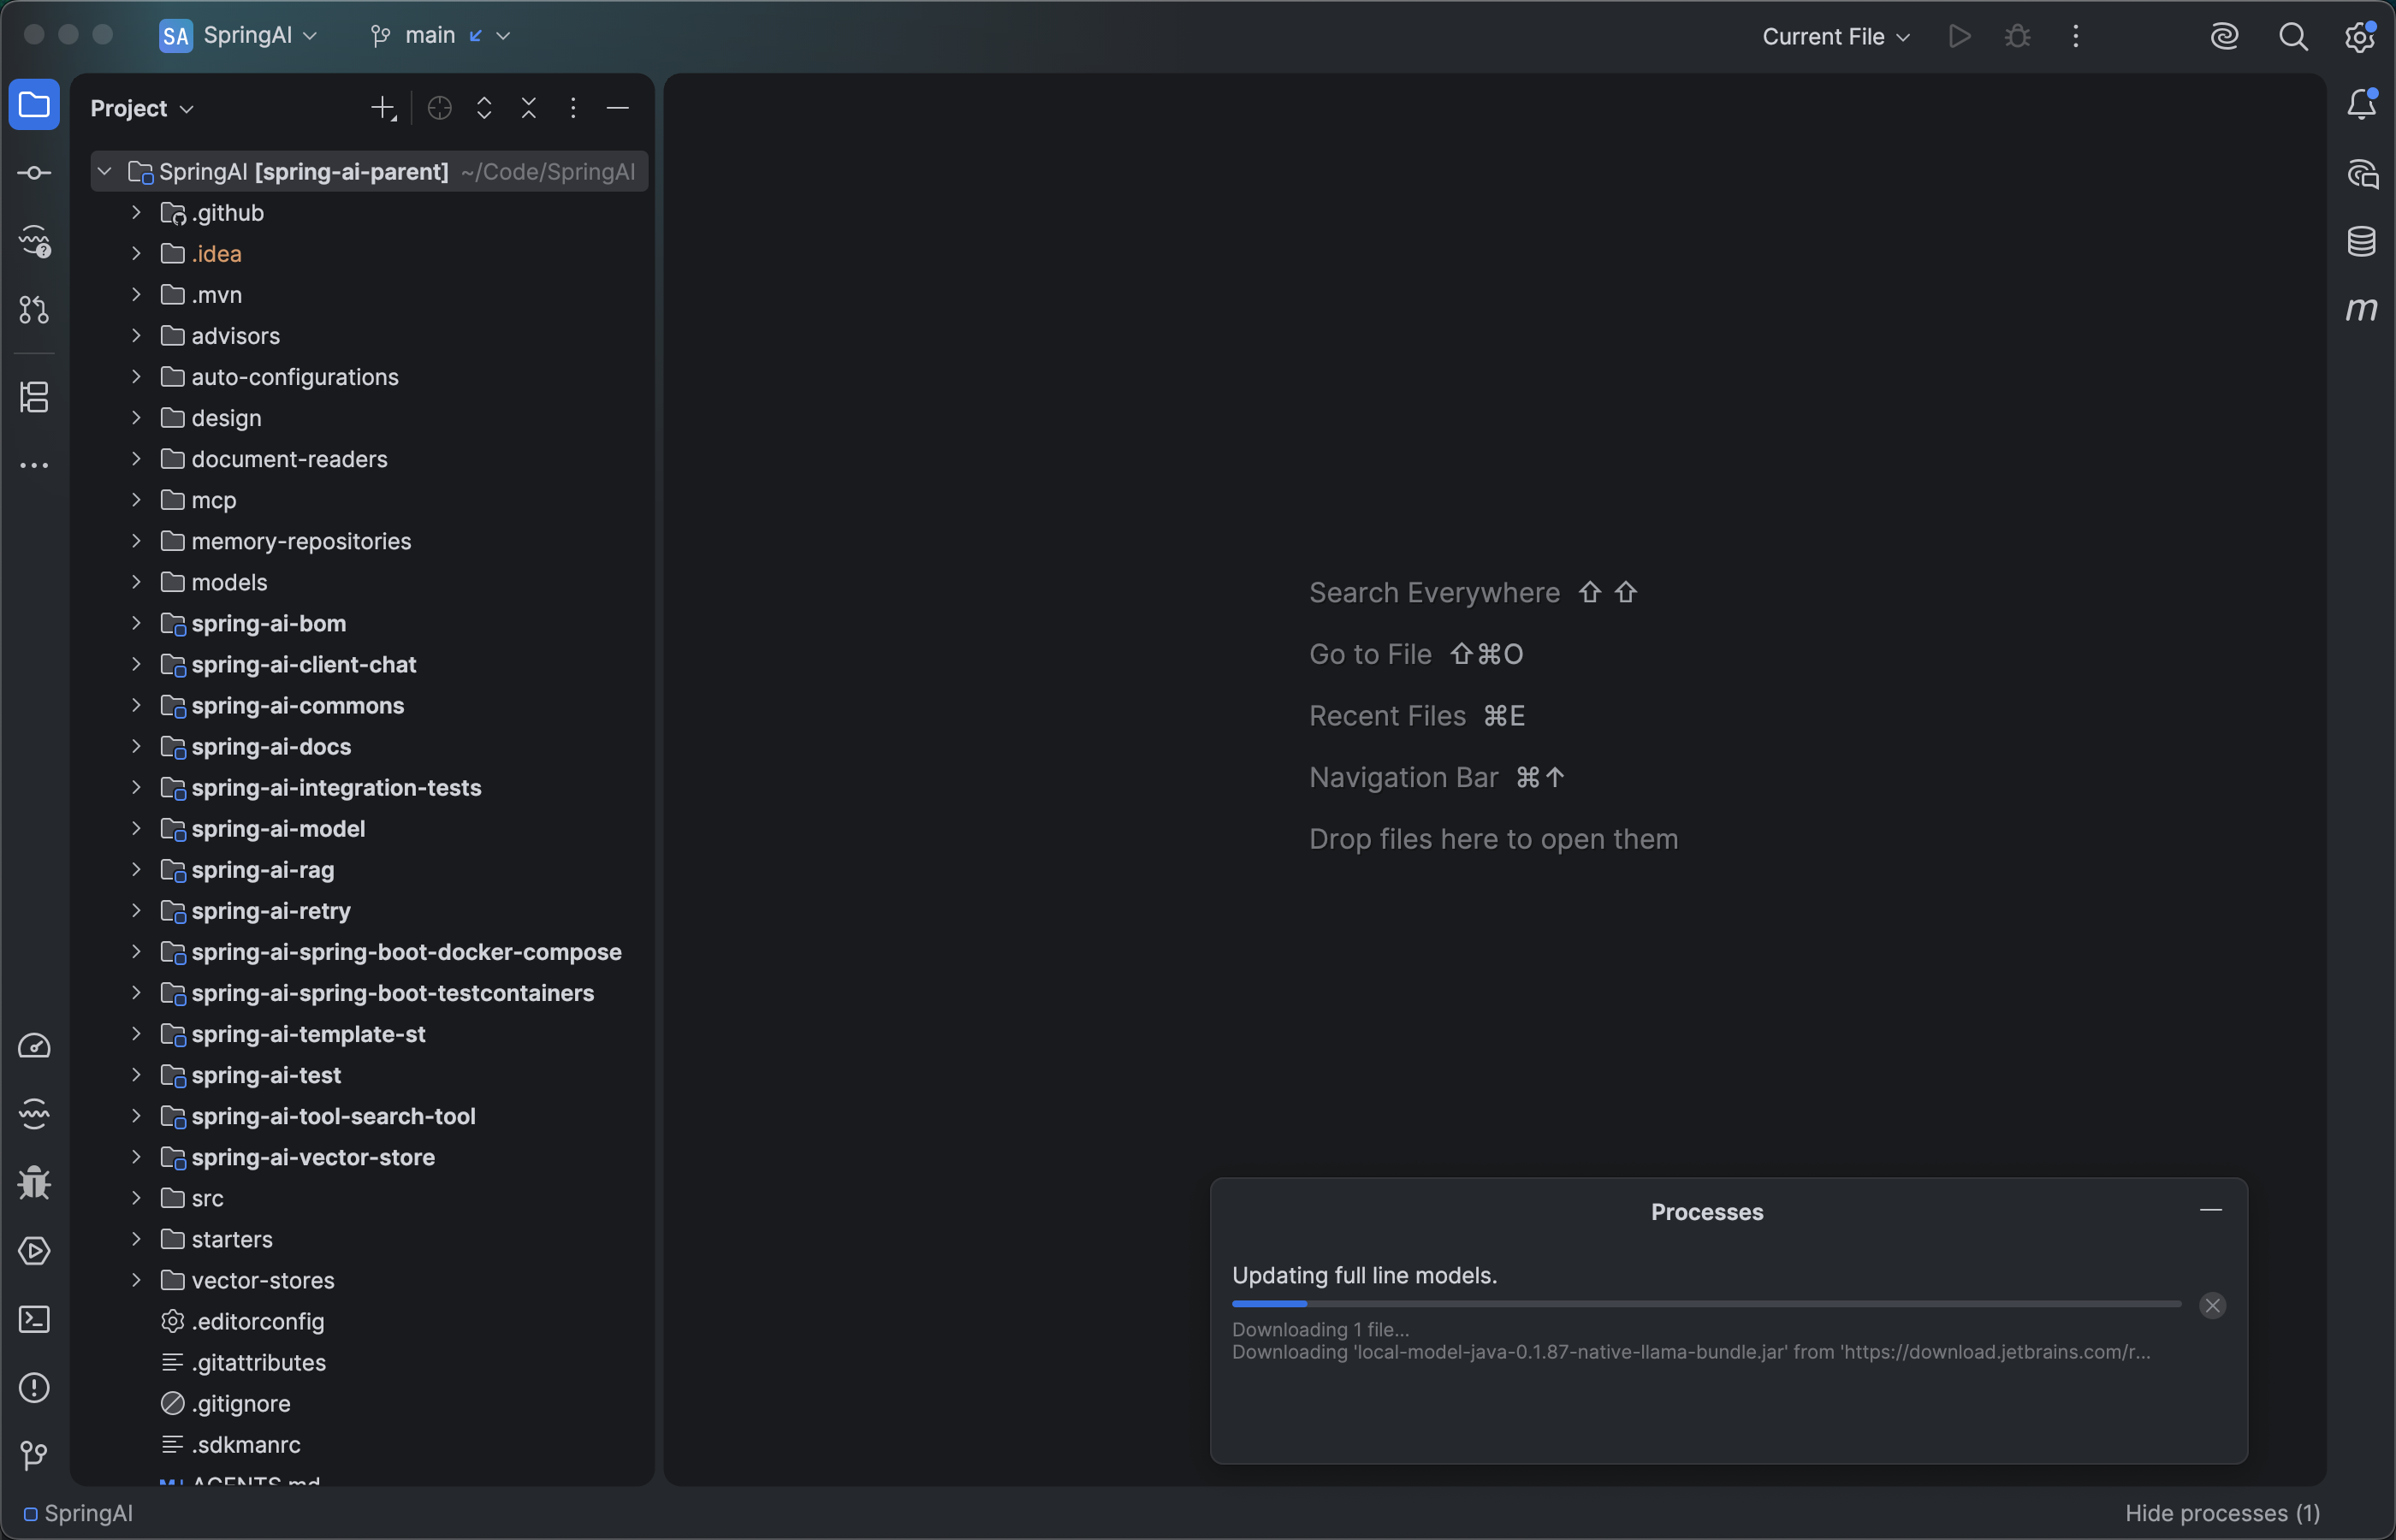Screen dimensions: 2396x1540
Task: Open the Commit tool window
Action: [x=34, y=173]
